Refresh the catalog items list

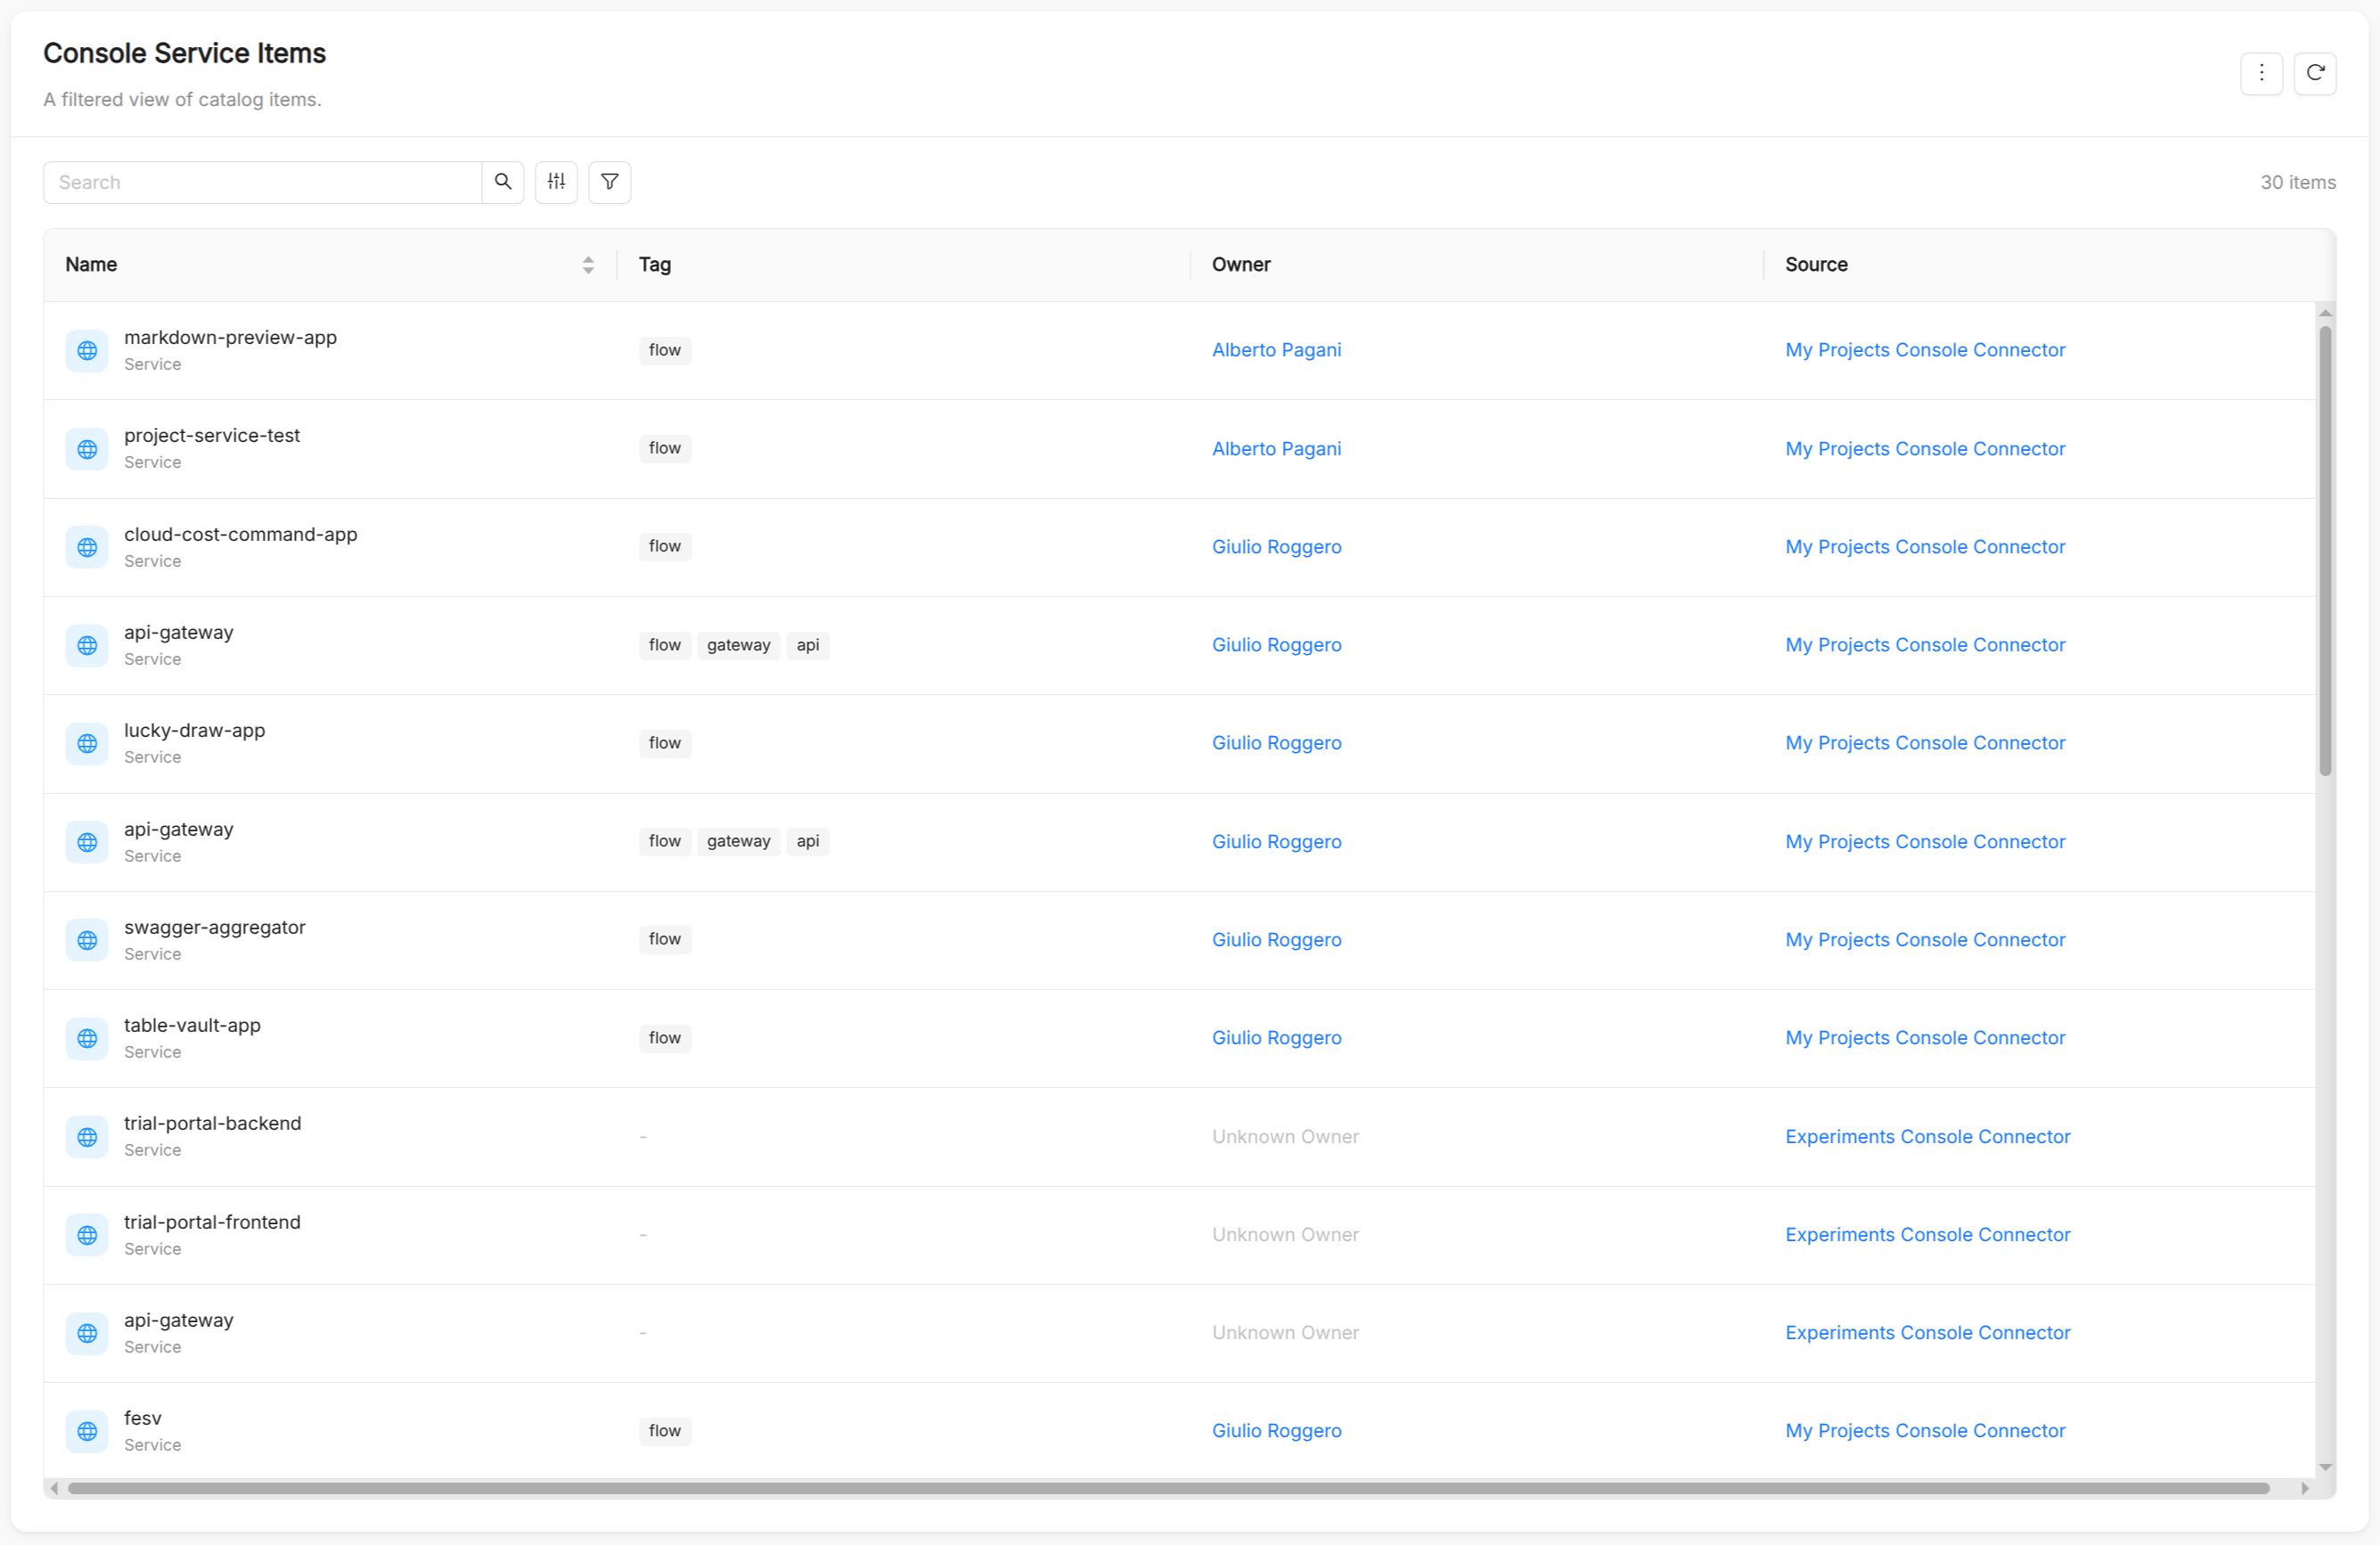pos(2315,73)
